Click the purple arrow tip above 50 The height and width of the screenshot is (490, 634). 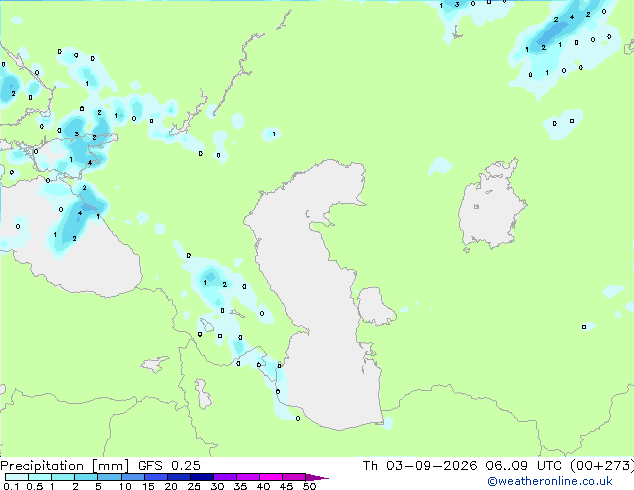click(317, 477)
